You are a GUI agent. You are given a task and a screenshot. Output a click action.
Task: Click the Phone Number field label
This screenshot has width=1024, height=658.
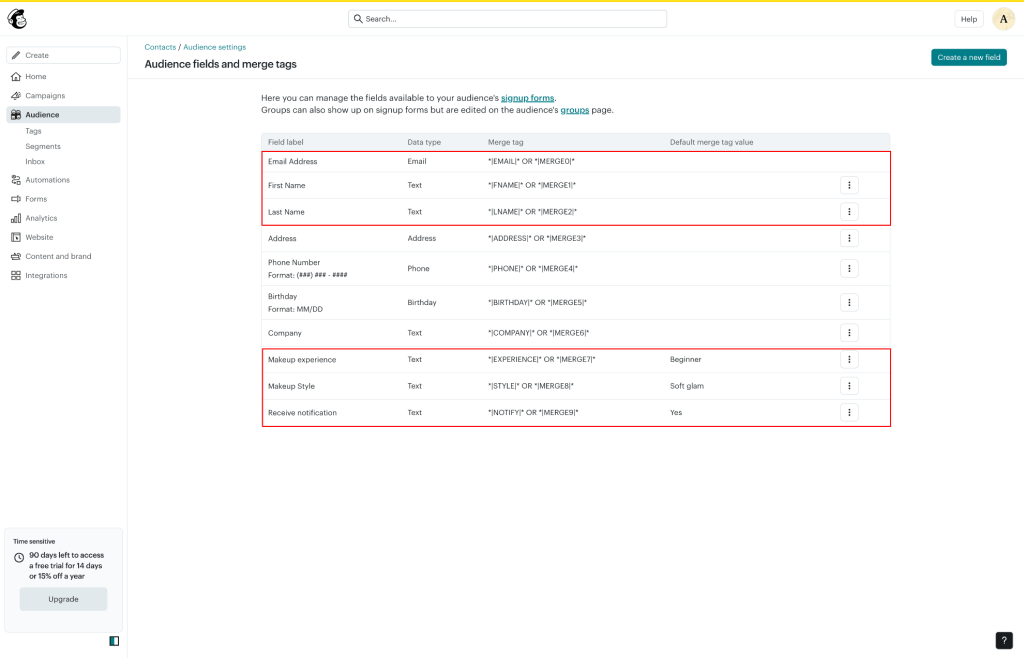click(x=294, y=262)
